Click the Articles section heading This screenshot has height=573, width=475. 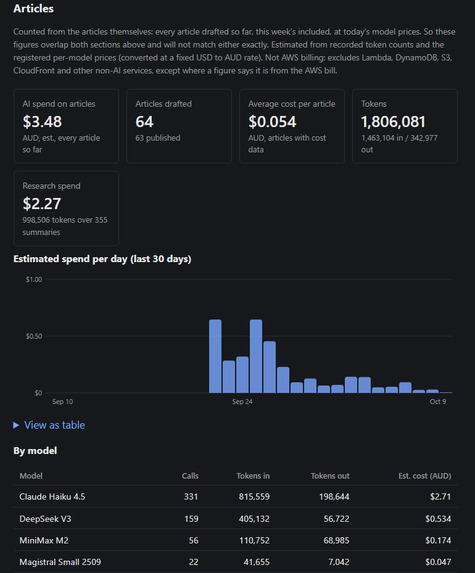(33, 8)
